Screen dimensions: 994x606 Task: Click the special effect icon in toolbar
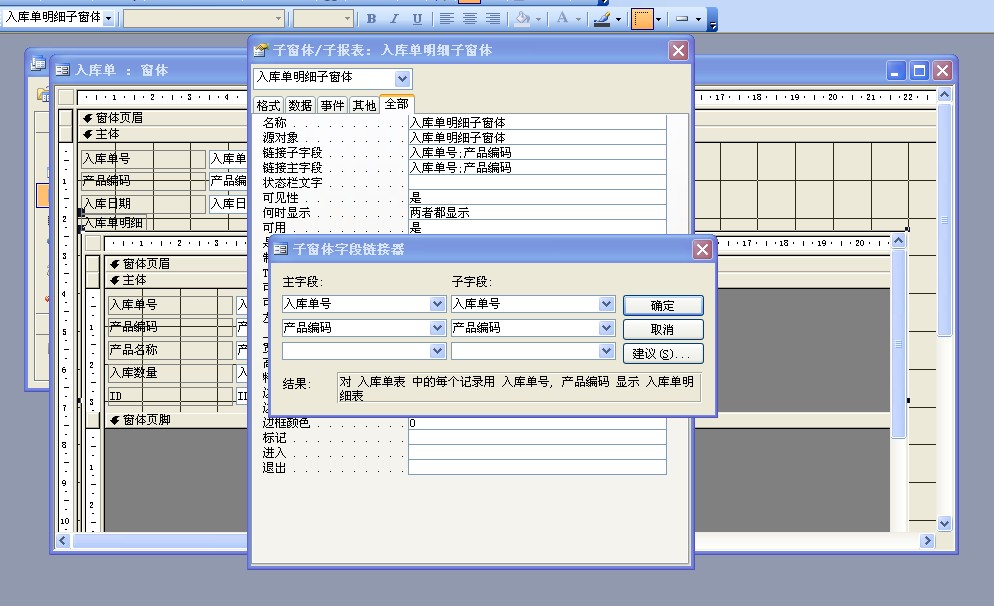click(682, 18)
